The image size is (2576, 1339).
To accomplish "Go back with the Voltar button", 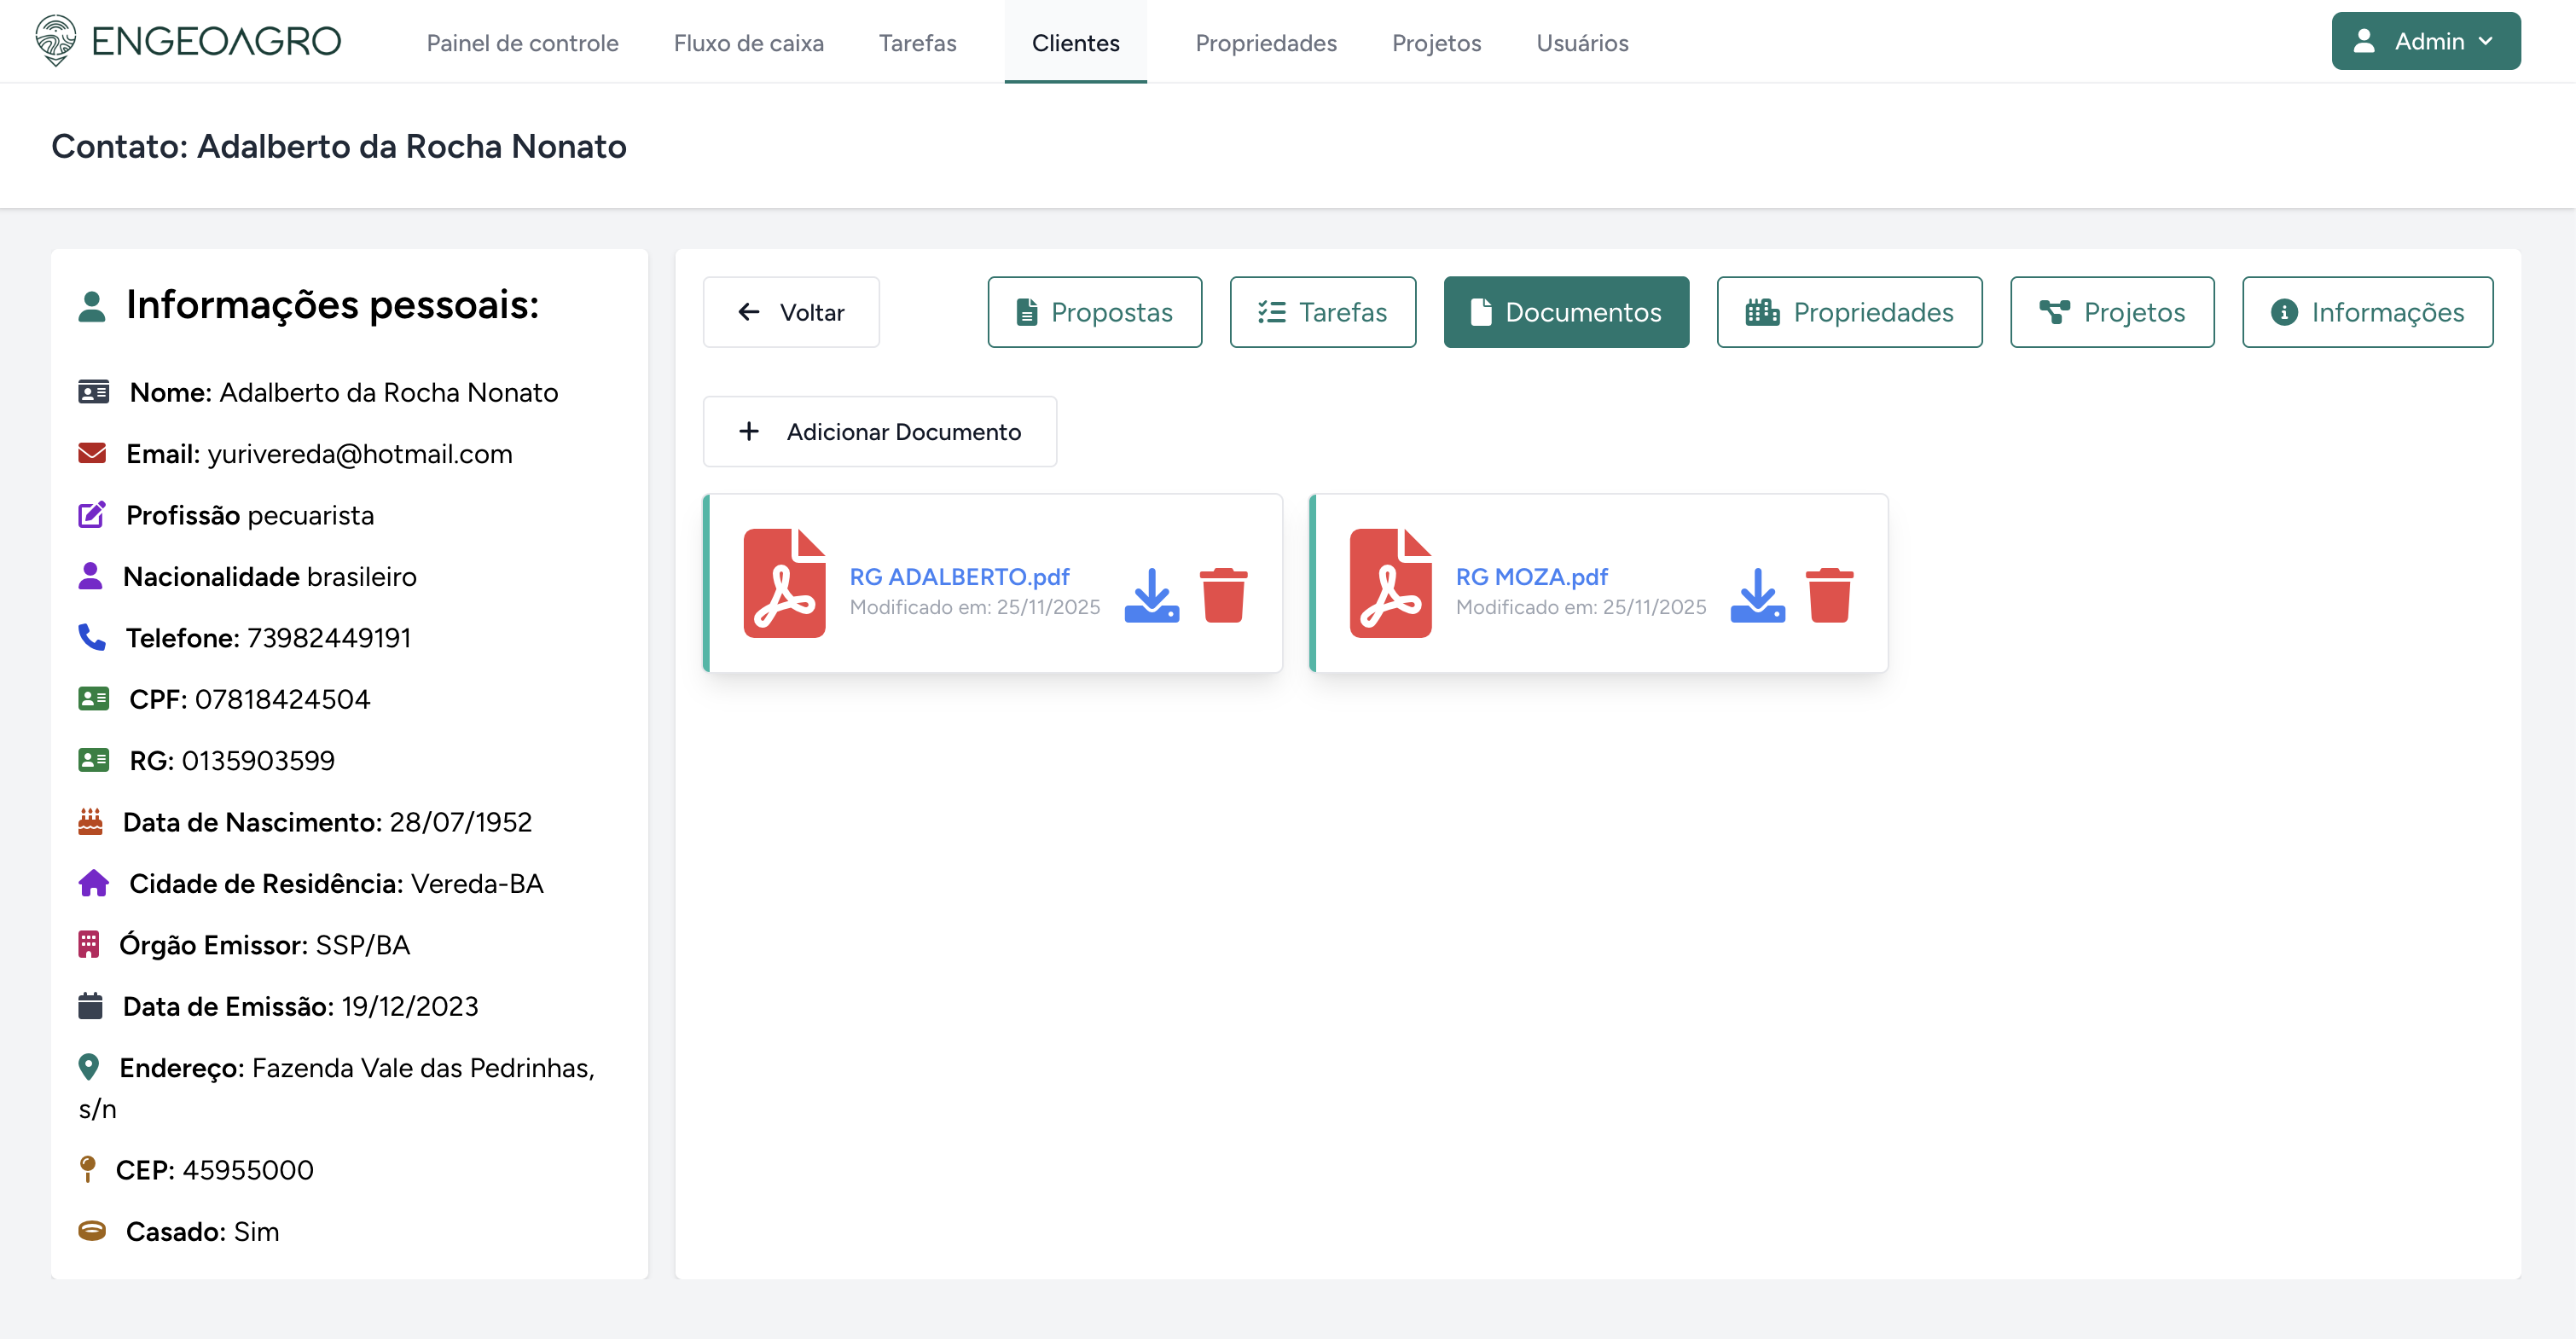I will (x=790, y=312).
